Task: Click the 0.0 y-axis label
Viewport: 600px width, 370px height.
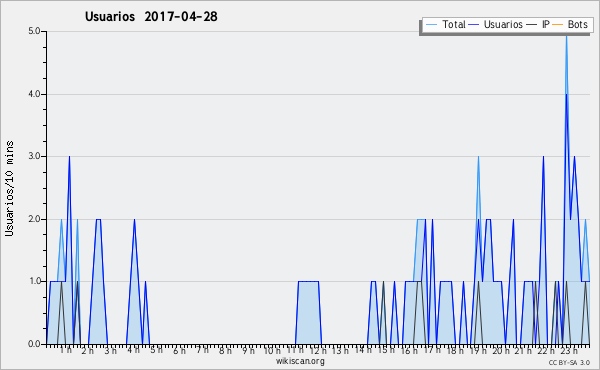Action: [x=34, y=344]
